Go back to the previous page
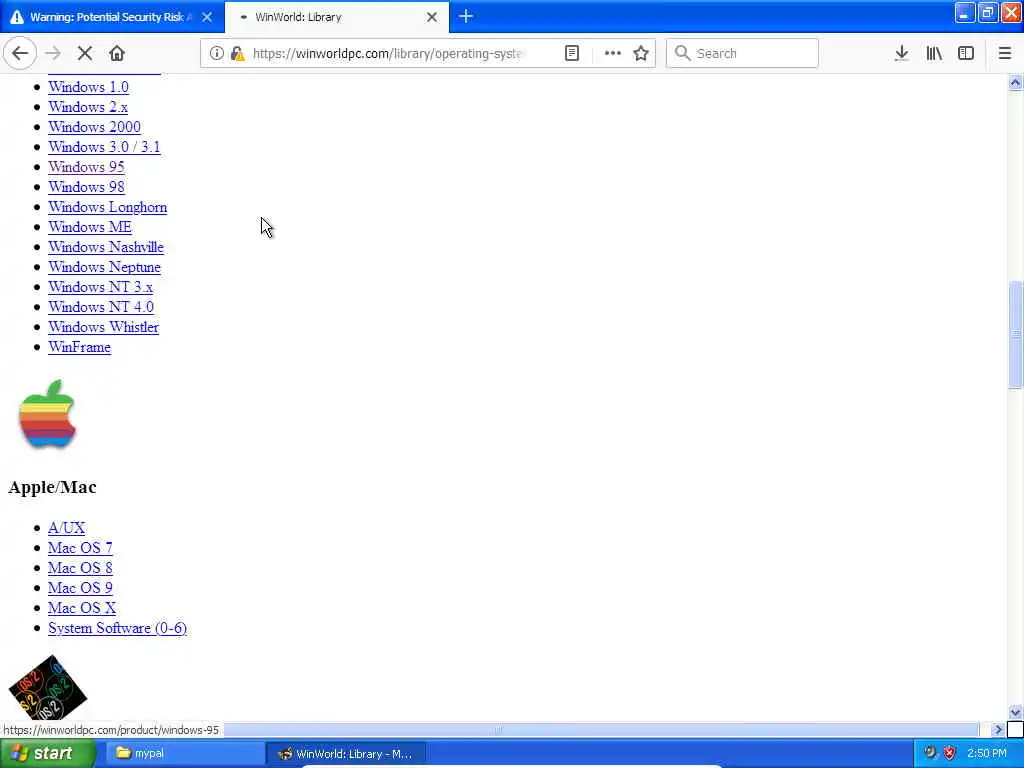The image size is (1024, 768). pyautogui.click(x=20, y=54)
